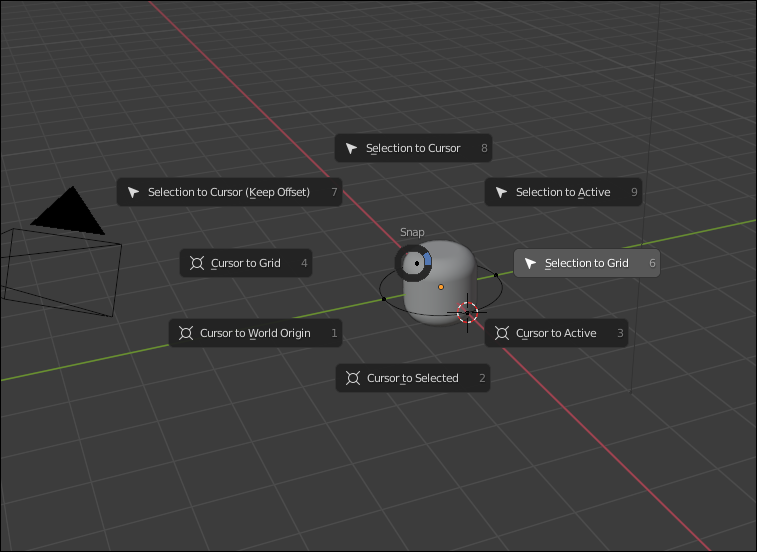Viewport: 757px width, 552px height.
Task: Pick Cursor to World Origin
Action: [x=255, y=333]
